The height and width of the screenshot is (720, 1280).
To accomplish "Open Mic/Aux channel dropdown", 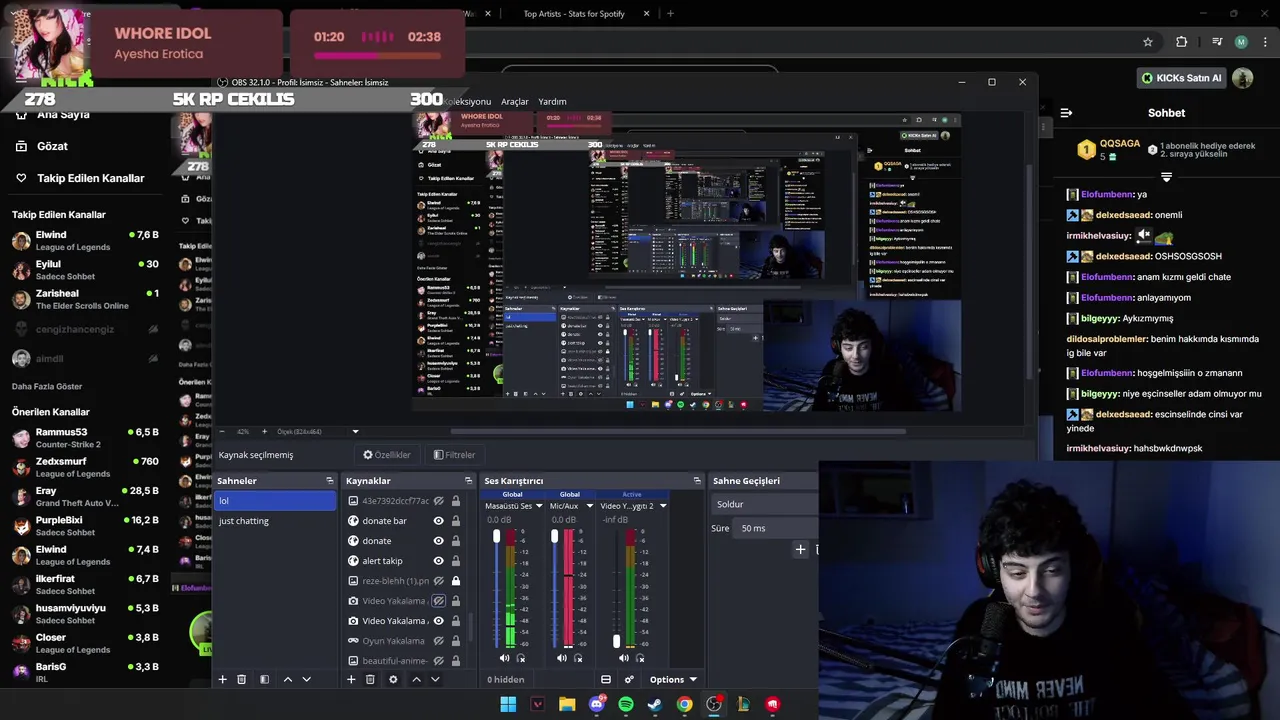I will coord(589,506).
